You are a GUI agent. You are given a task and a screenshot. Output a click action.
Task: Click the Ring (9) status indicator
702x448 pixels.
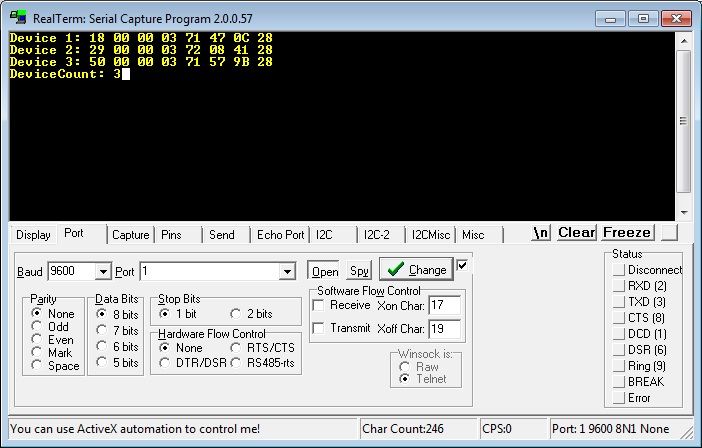click(x=619, y=366)
